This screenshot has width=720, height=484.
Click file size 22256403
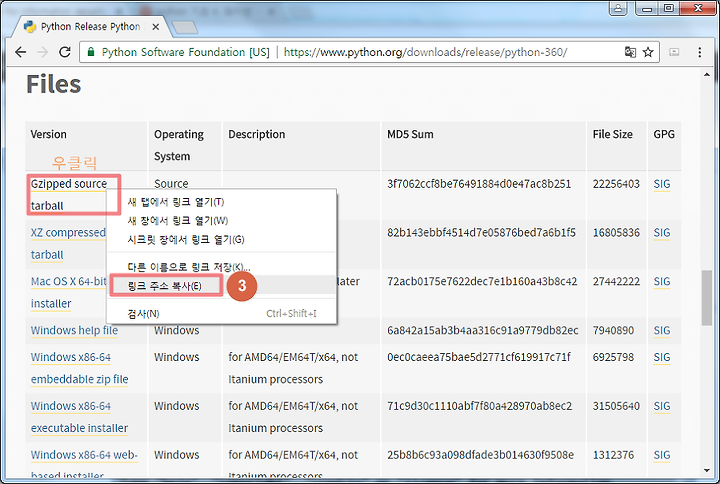tap(616, 184)
